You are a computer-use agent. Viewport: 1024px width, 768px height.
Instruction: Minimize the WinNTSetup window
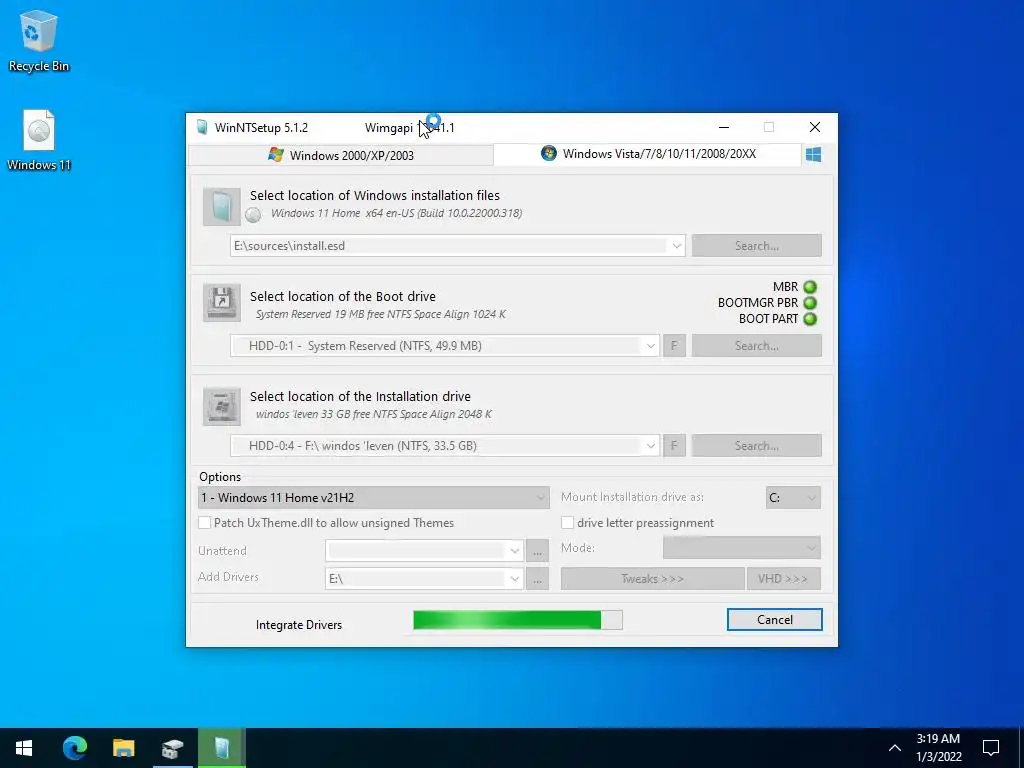[724, 127]
